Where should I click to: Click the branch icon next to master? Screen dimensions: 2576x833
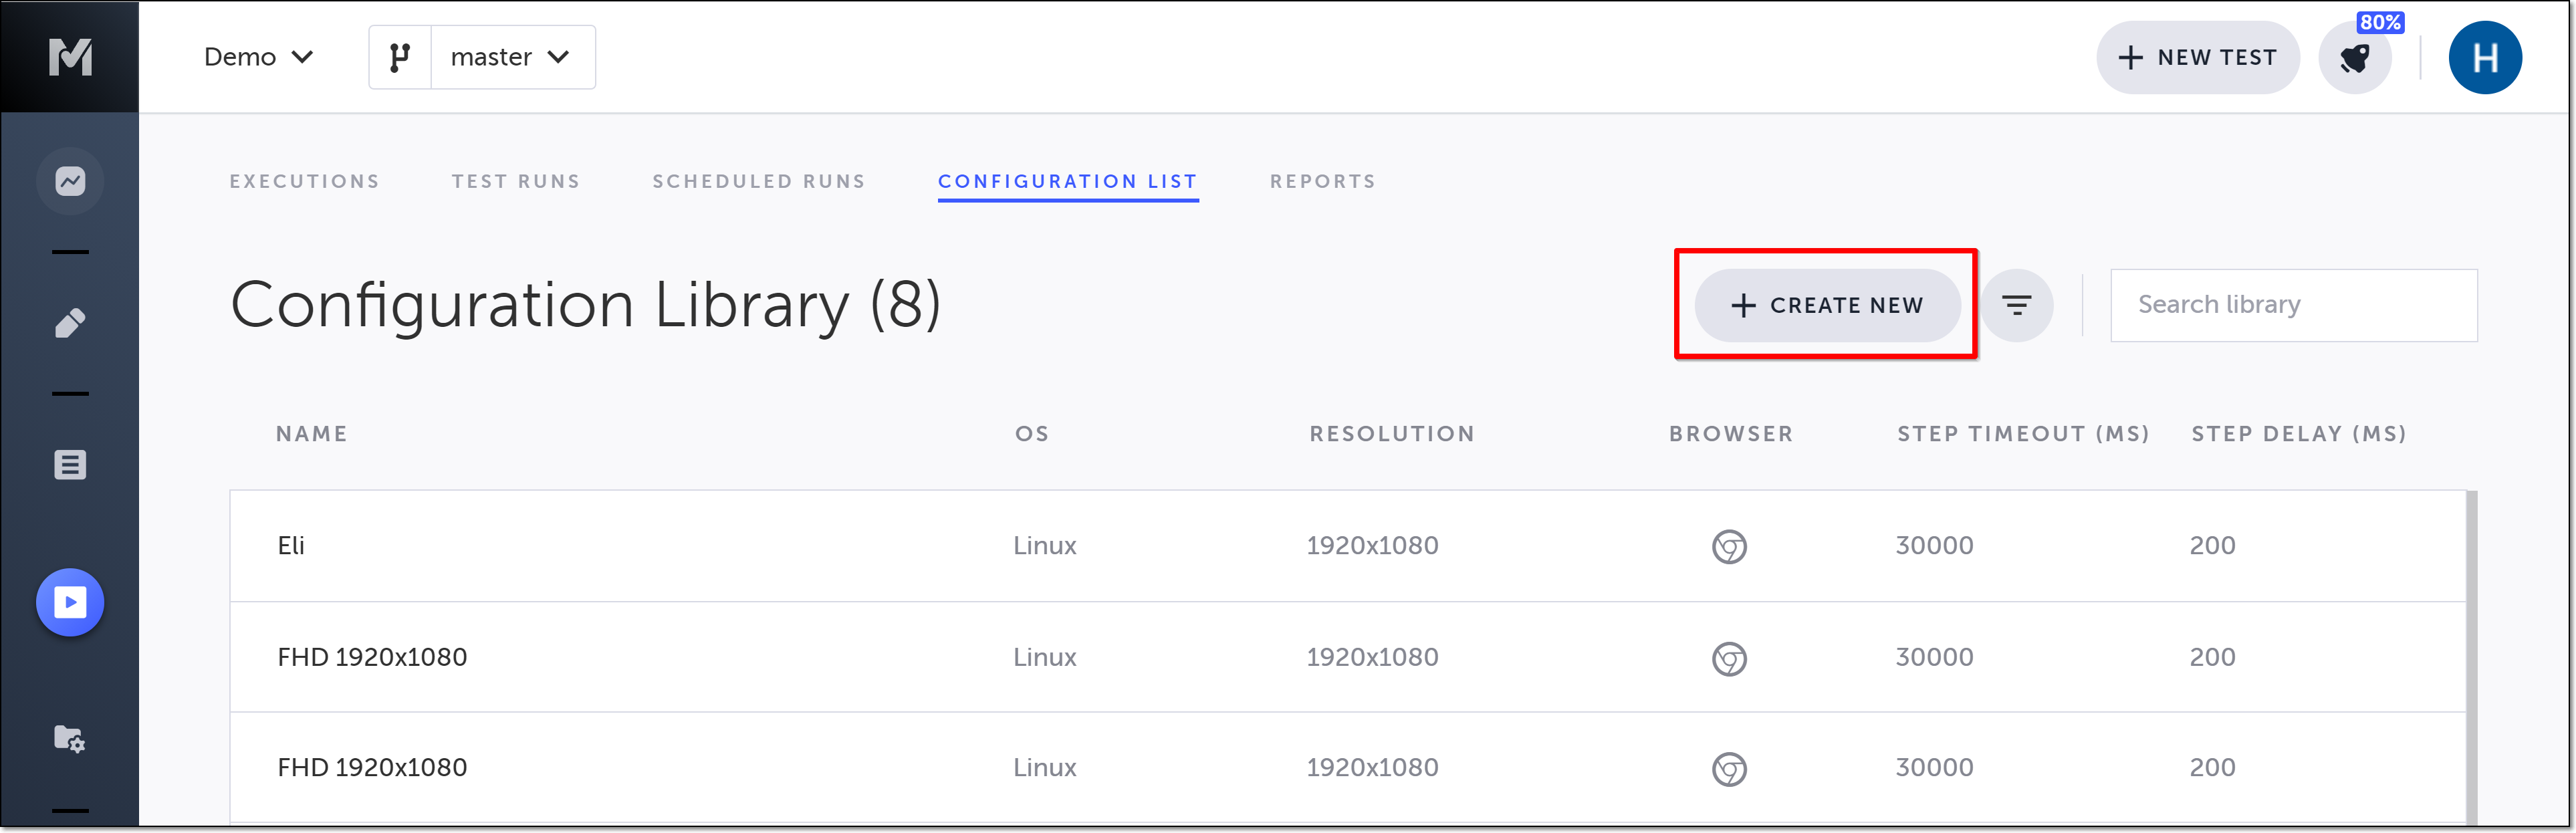click(x=400, y=58)
